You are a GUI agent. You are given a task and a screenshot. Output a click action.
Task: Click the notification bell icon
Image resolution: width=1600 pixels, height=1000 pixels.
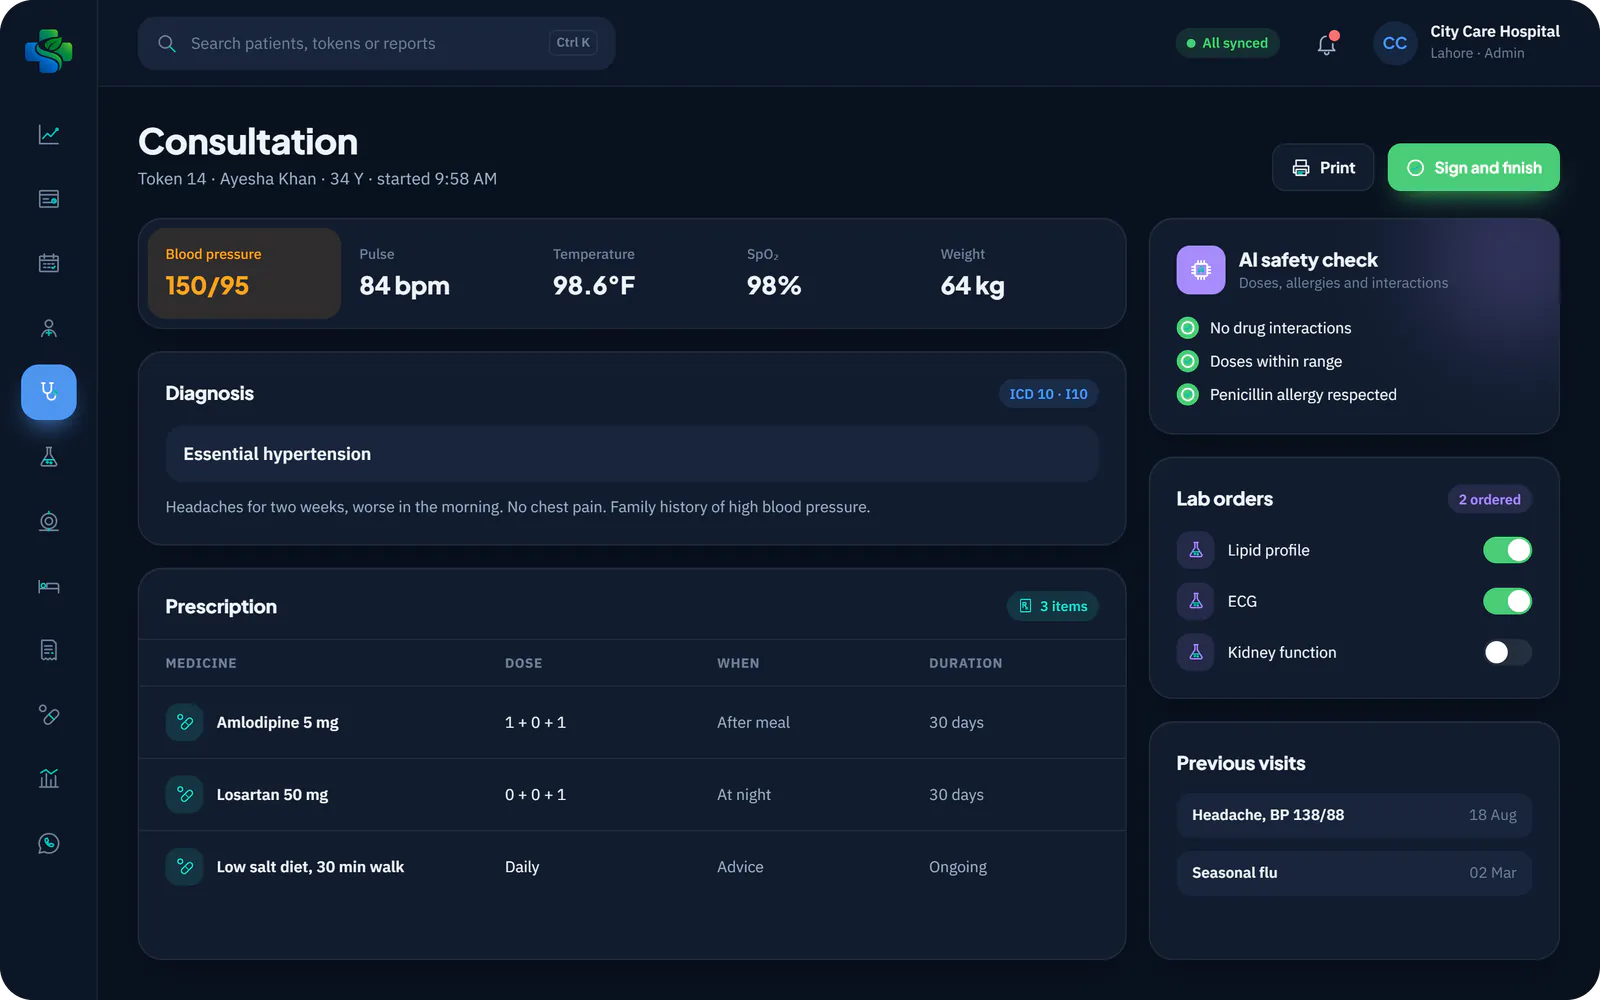1327,44
